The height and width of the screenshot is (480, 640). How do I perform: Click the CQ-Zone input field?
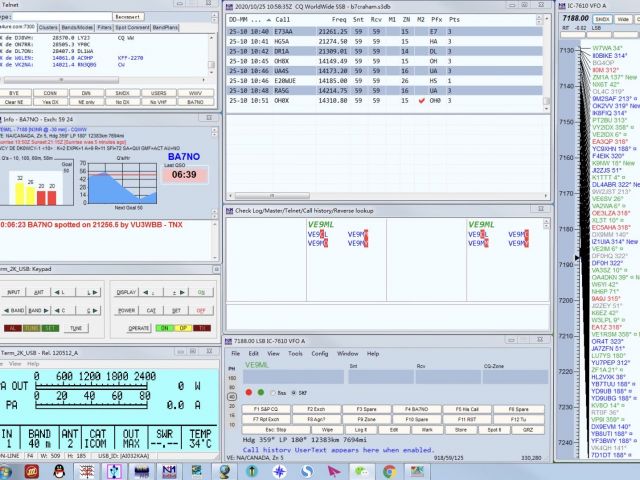coord(515,377)
